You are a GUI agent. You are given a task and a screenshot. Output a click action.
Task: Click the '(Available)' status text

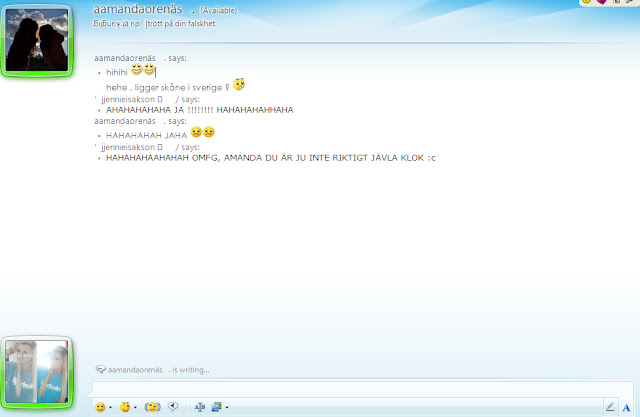coord(218,10)
